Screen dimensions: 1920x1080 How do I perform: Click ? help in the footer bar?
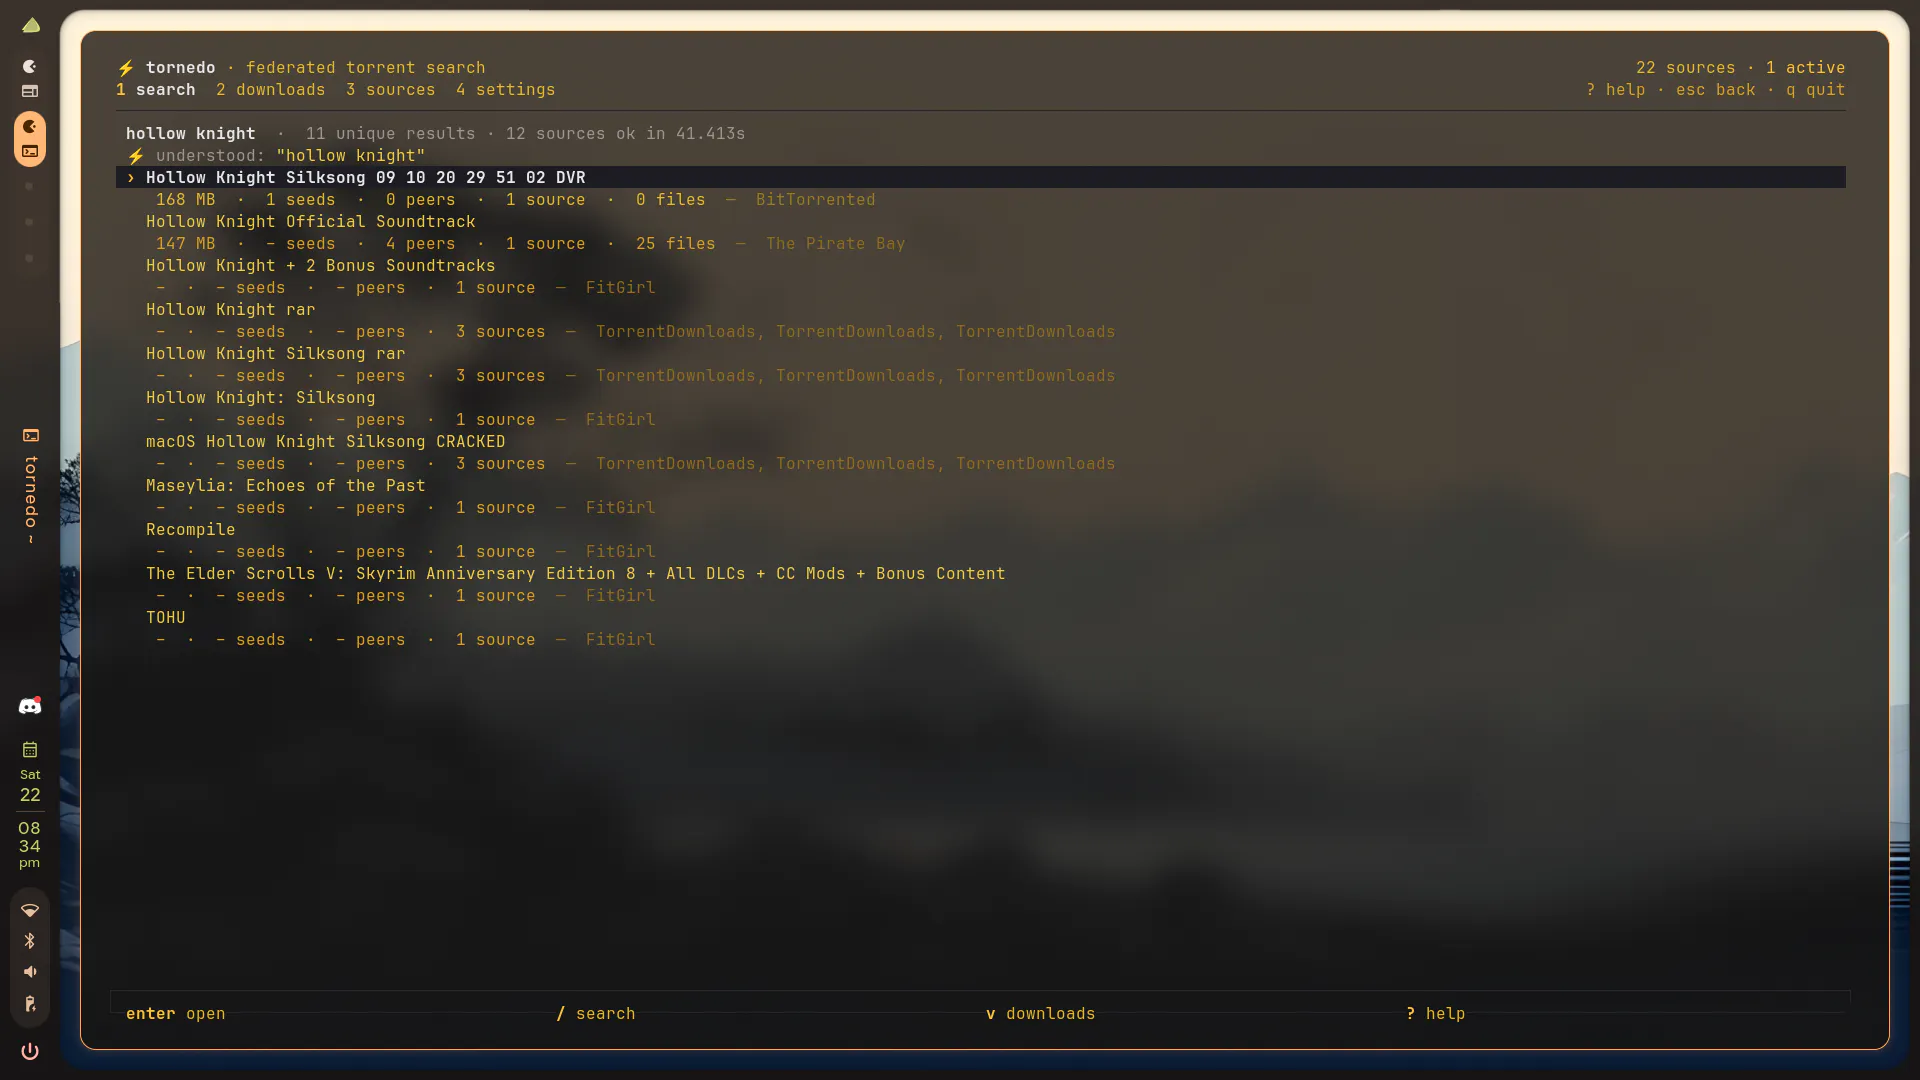[1436, 1014]
